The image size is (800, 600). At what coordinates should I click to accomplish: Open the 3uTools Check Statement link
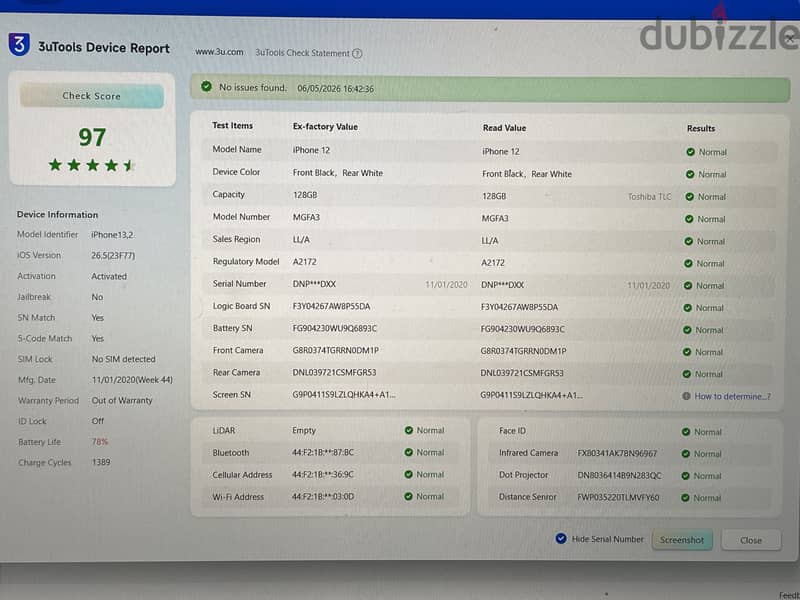tap(302, 53)
